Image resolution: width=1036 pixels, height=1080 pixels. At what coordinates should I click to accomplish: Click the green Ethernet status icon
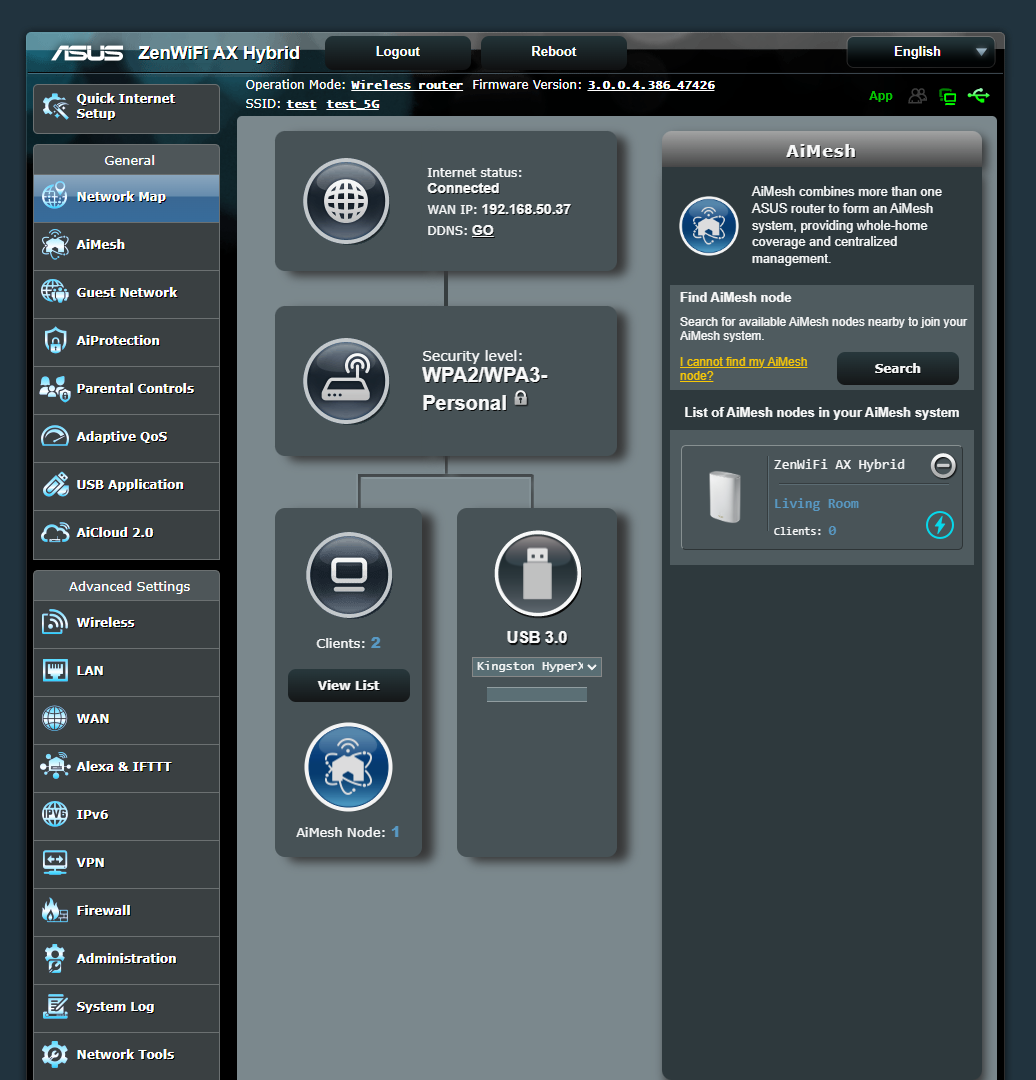tap(947, 96)
